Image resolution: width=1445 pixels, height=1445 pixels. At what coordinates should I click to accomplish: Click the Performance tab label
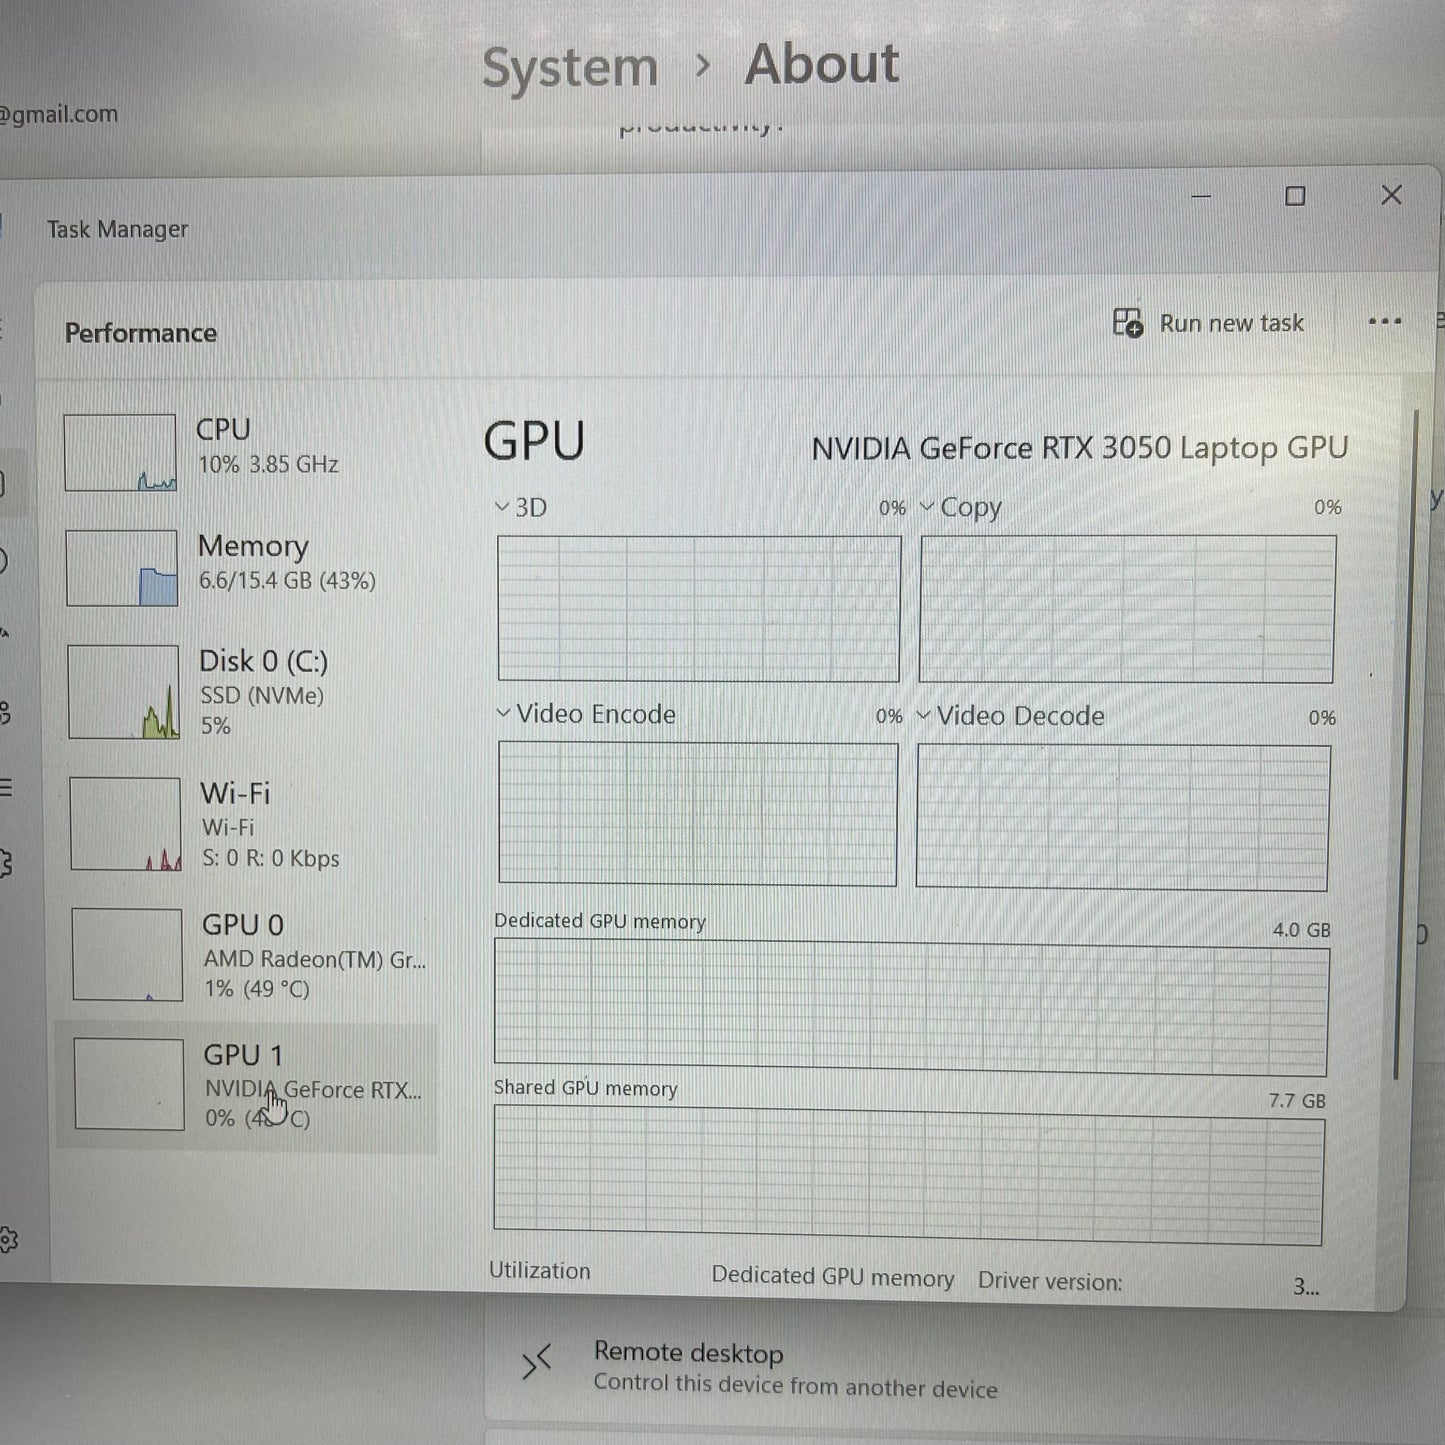140,332
